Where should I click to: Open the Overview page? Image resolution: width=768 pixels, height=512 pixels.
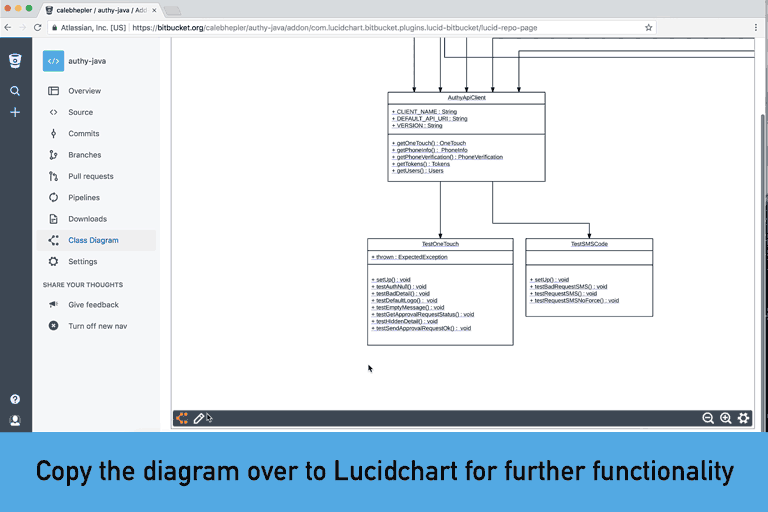85,91
